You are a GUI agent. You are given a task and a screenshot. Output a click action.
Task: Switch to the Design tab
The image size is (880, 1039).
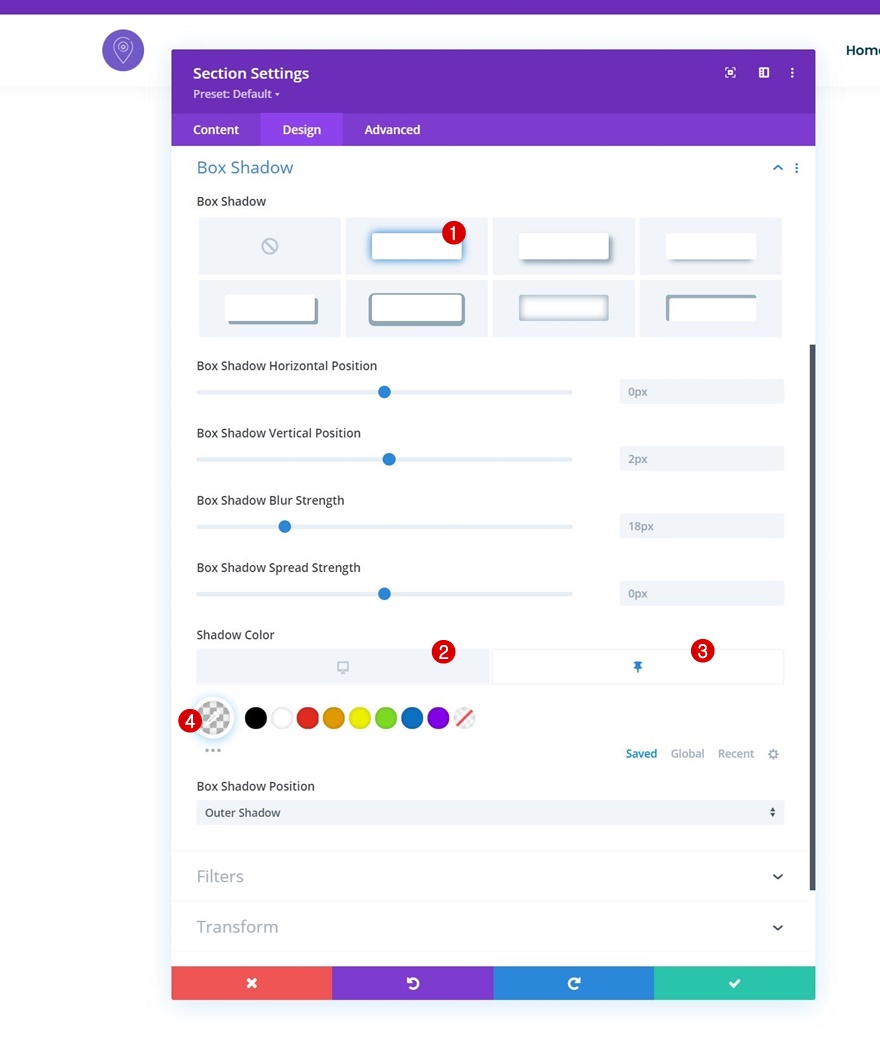point(302,129)
